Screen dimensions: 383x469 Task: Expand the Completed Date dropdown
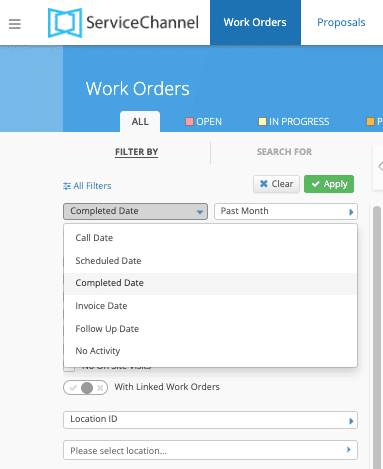135,211
